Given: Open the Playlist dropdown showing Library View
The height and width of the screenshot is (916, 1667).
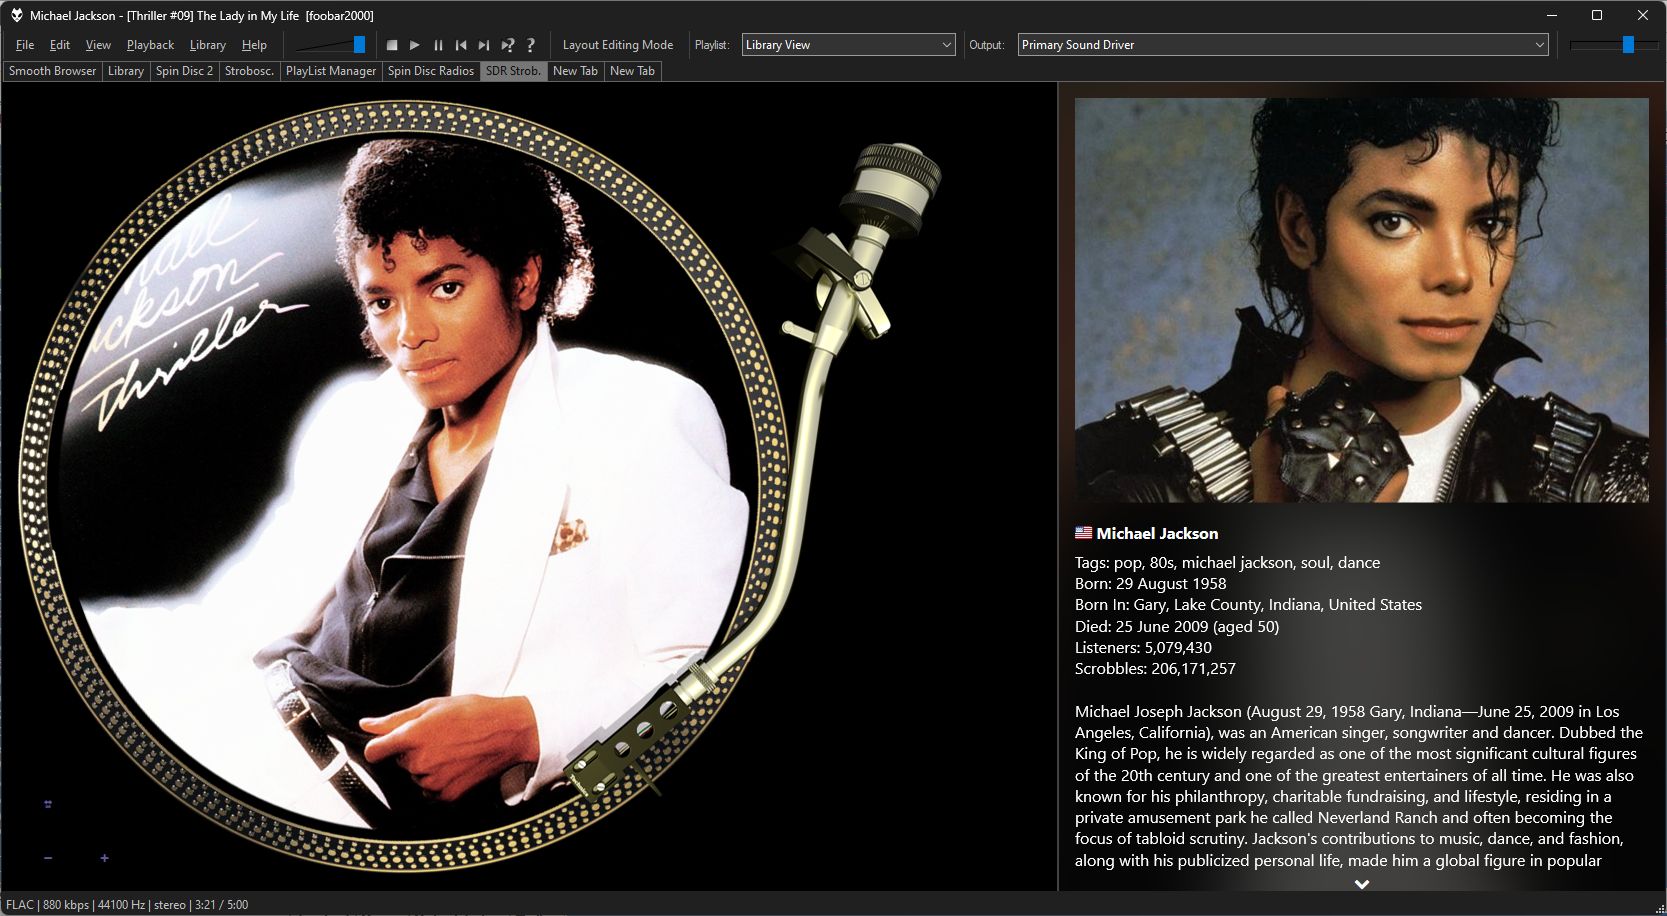Looking at the screenshot, I should [849, 45].
